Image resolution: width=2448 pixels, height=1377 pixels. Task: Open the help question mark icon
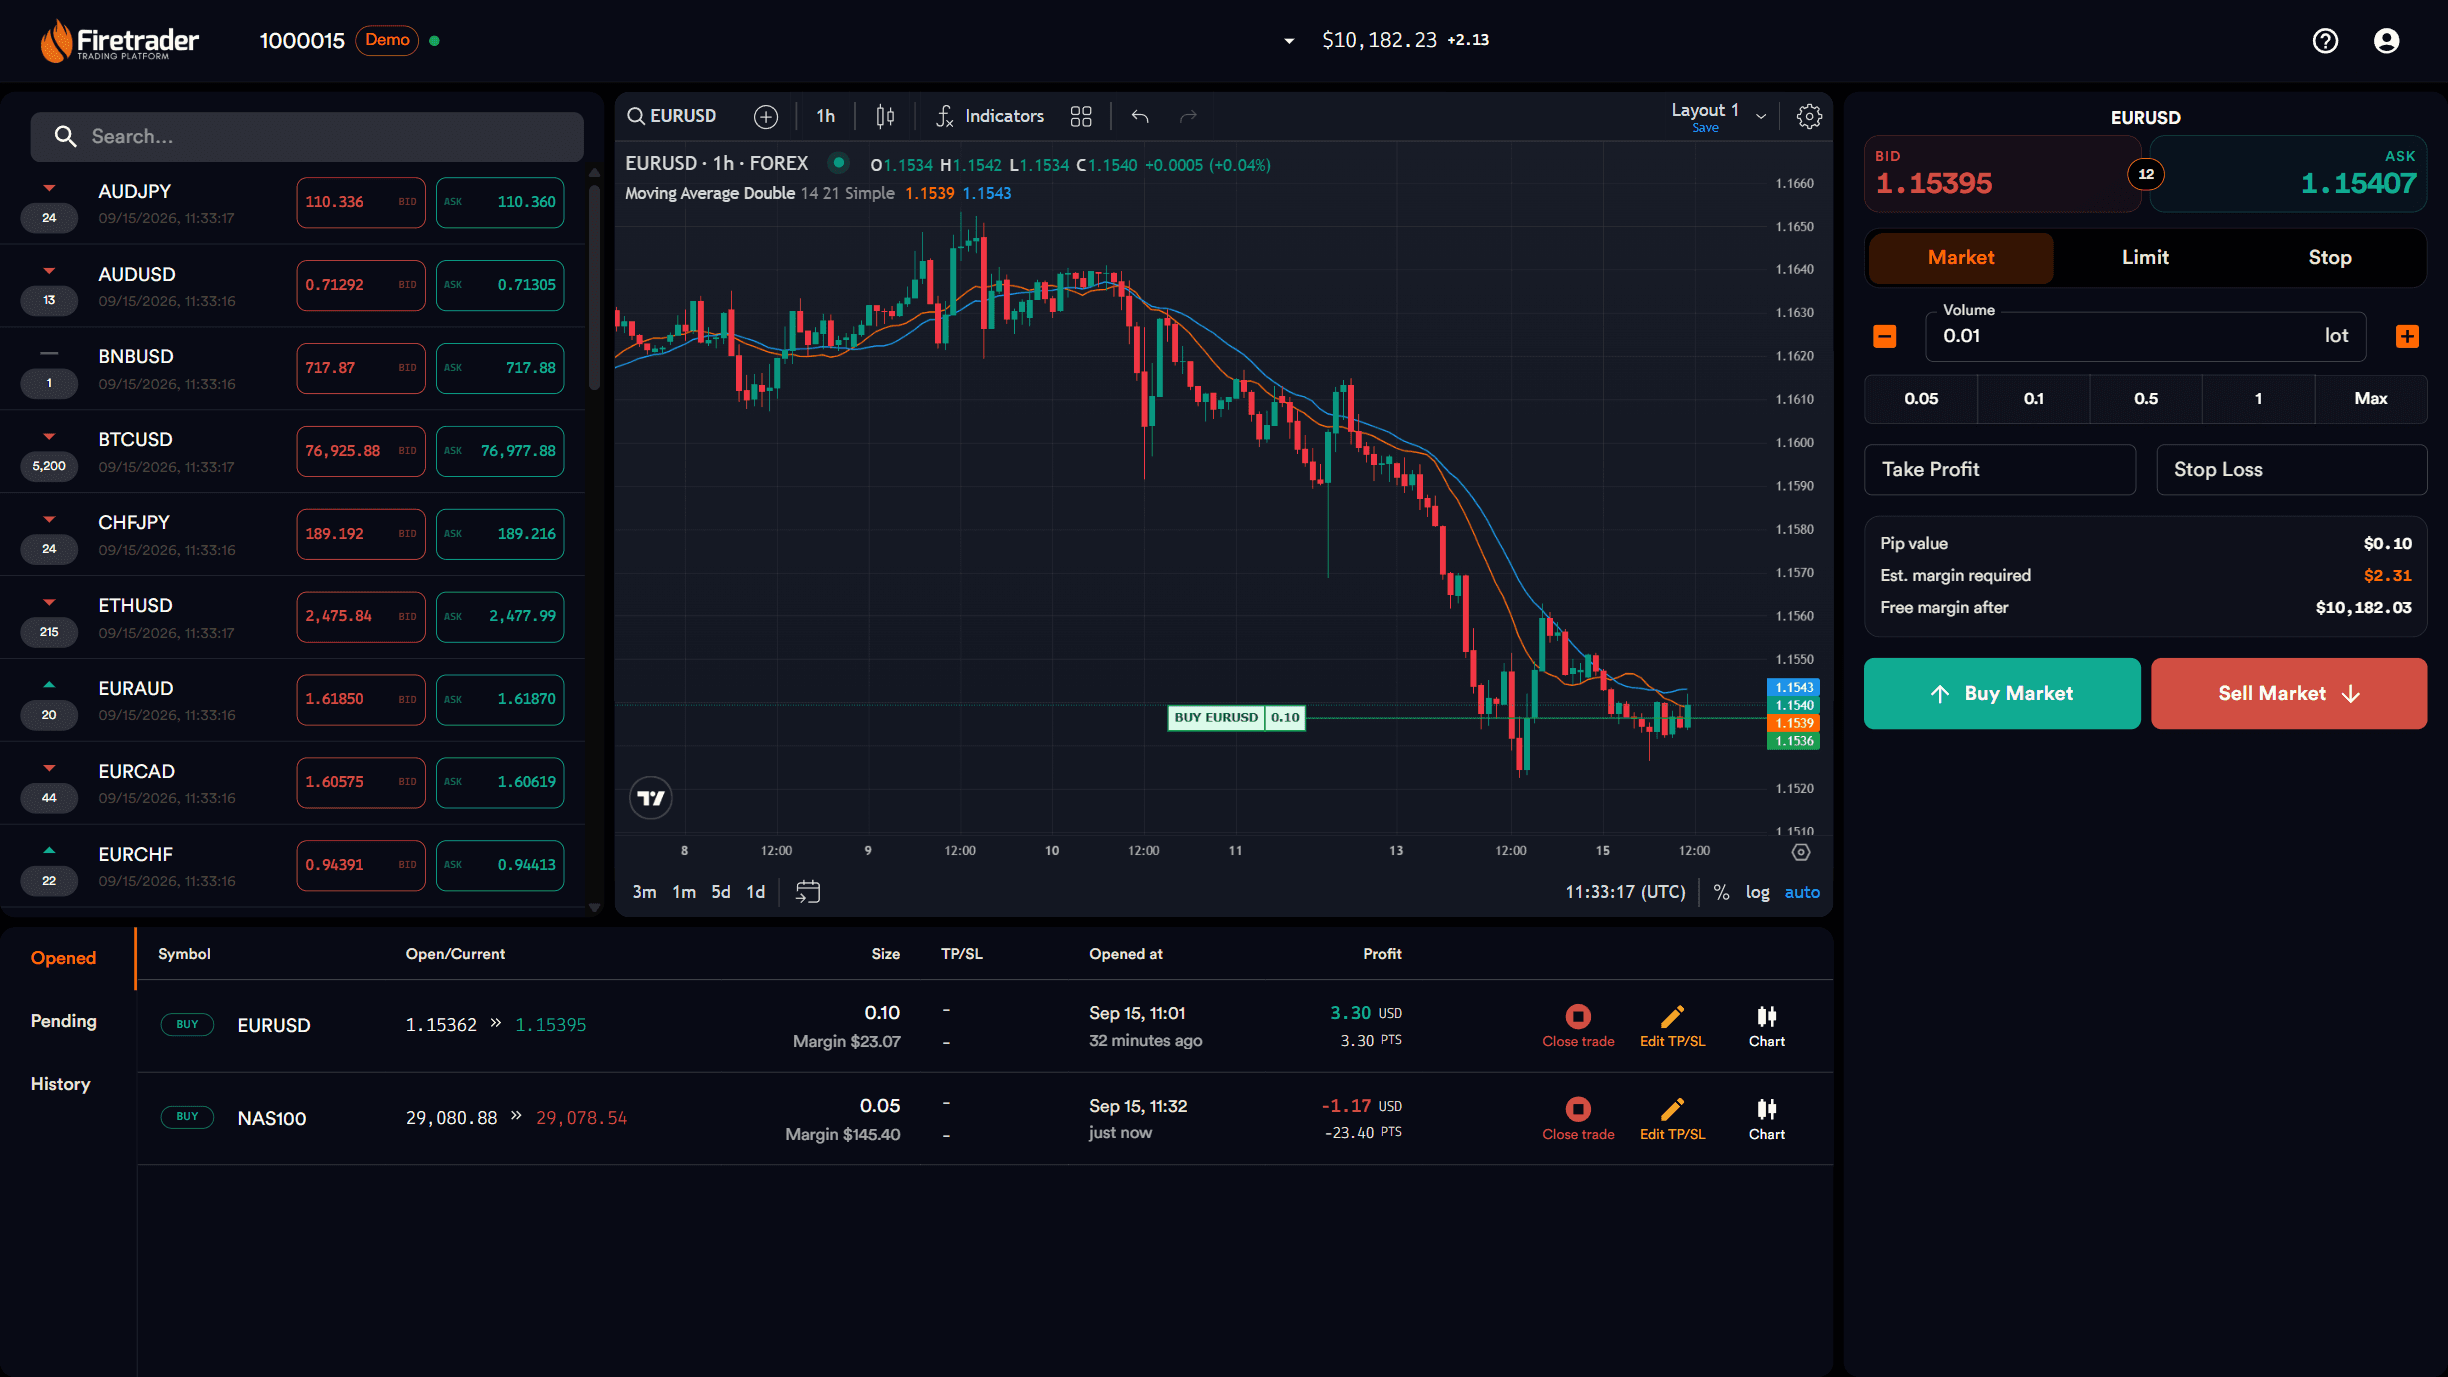coord(2325,41)
